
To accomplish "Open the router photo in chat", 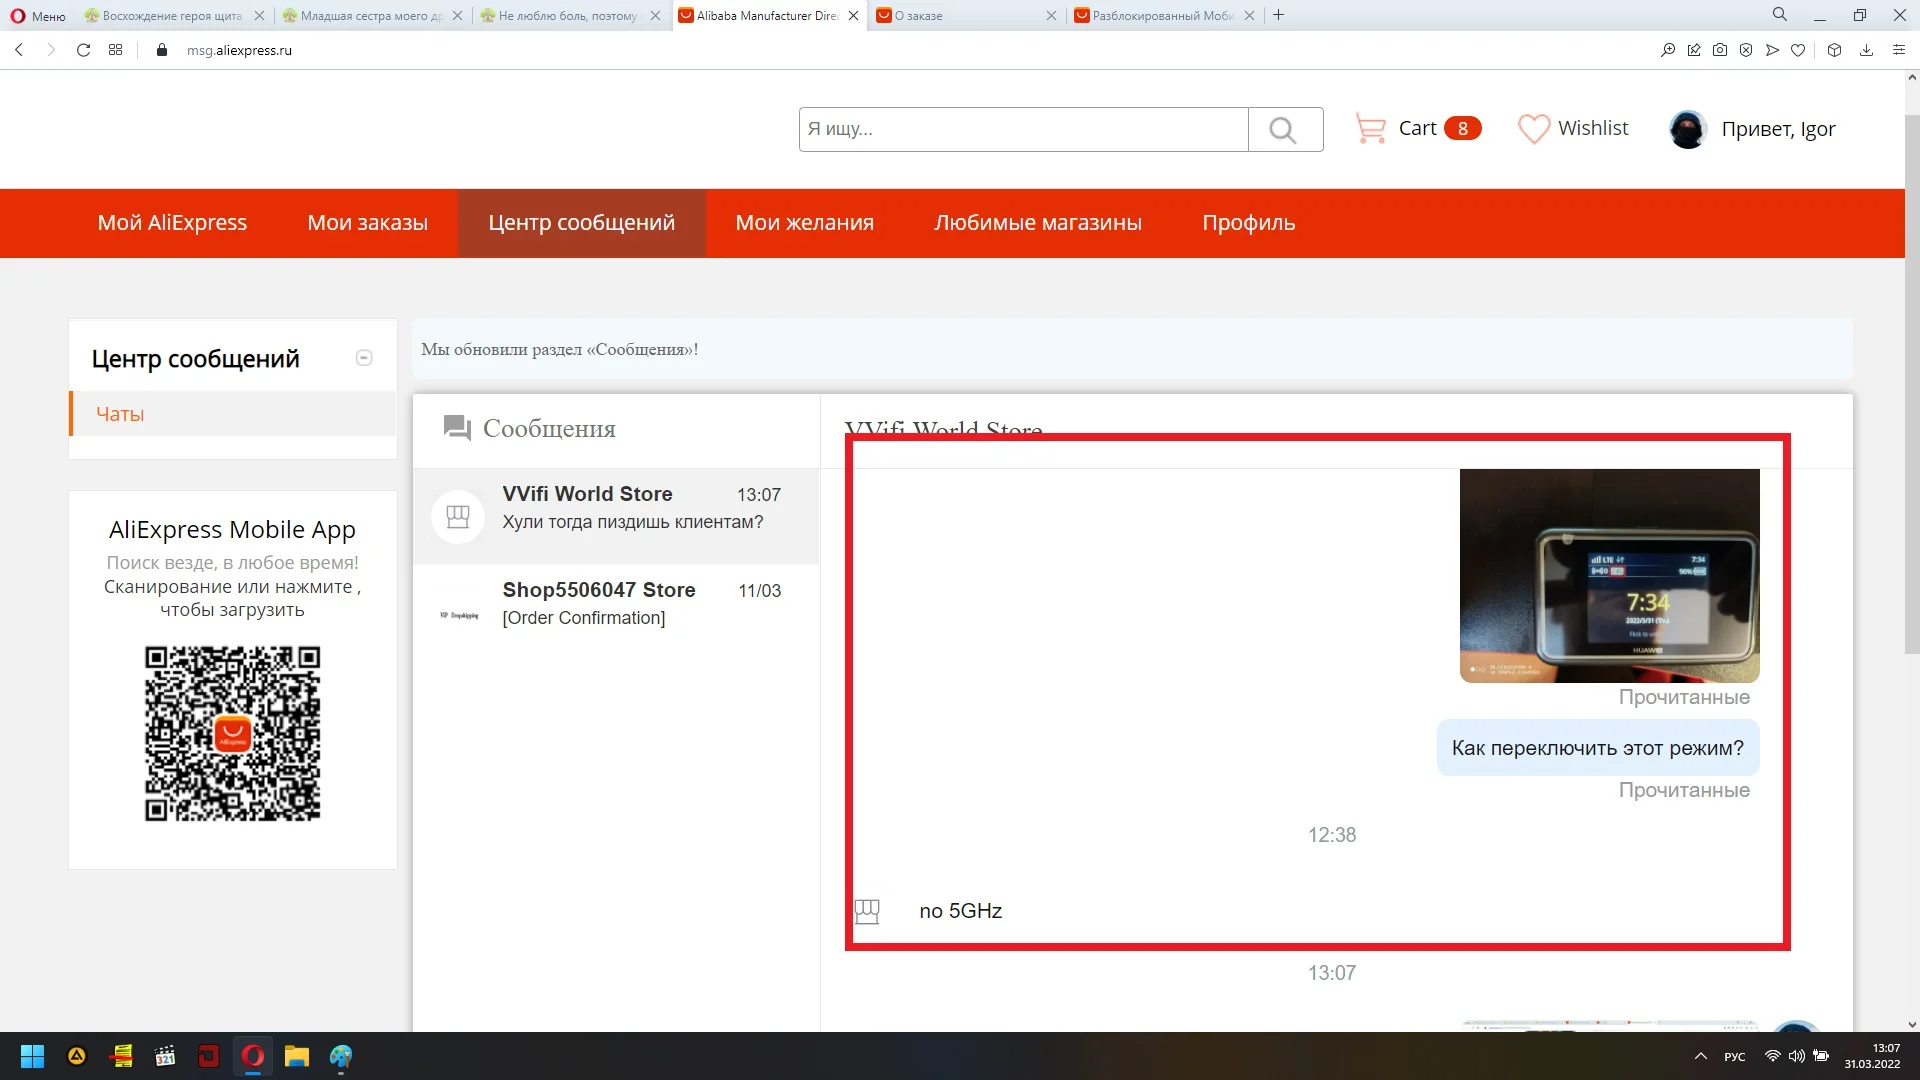I will [1609, 576].
